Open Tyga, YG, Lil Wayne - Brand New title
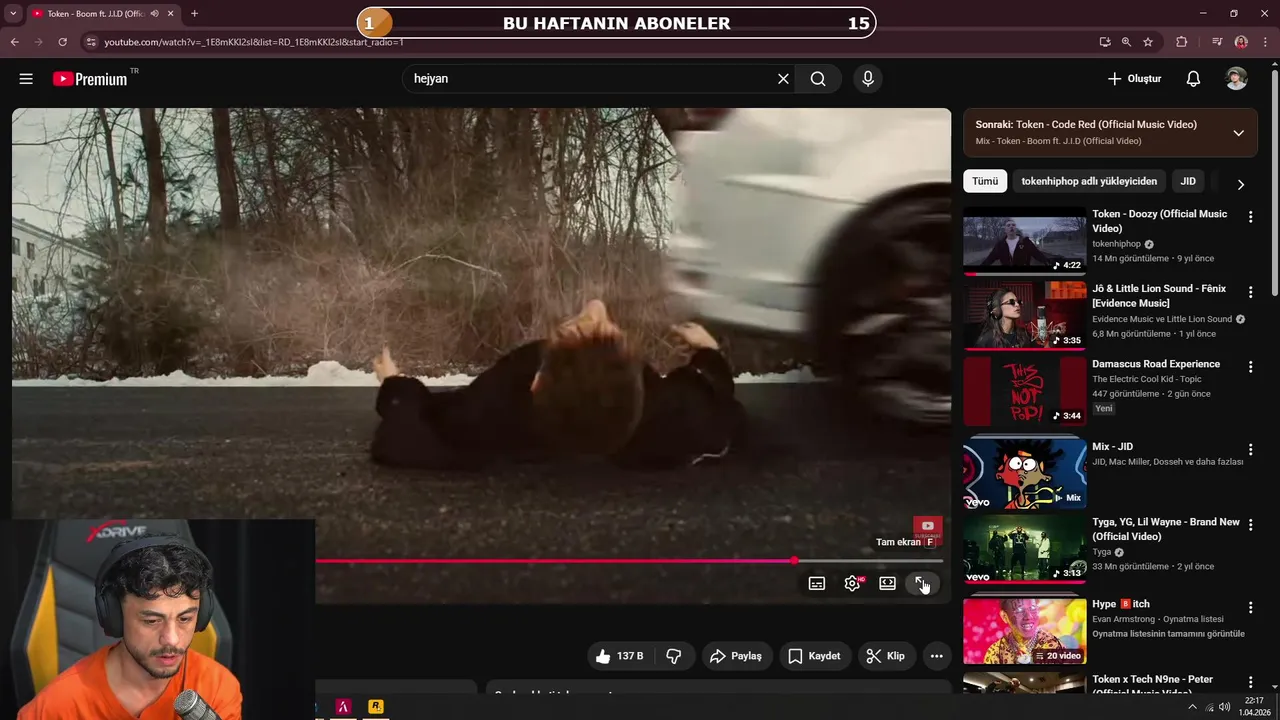 tap(1165, 529)
